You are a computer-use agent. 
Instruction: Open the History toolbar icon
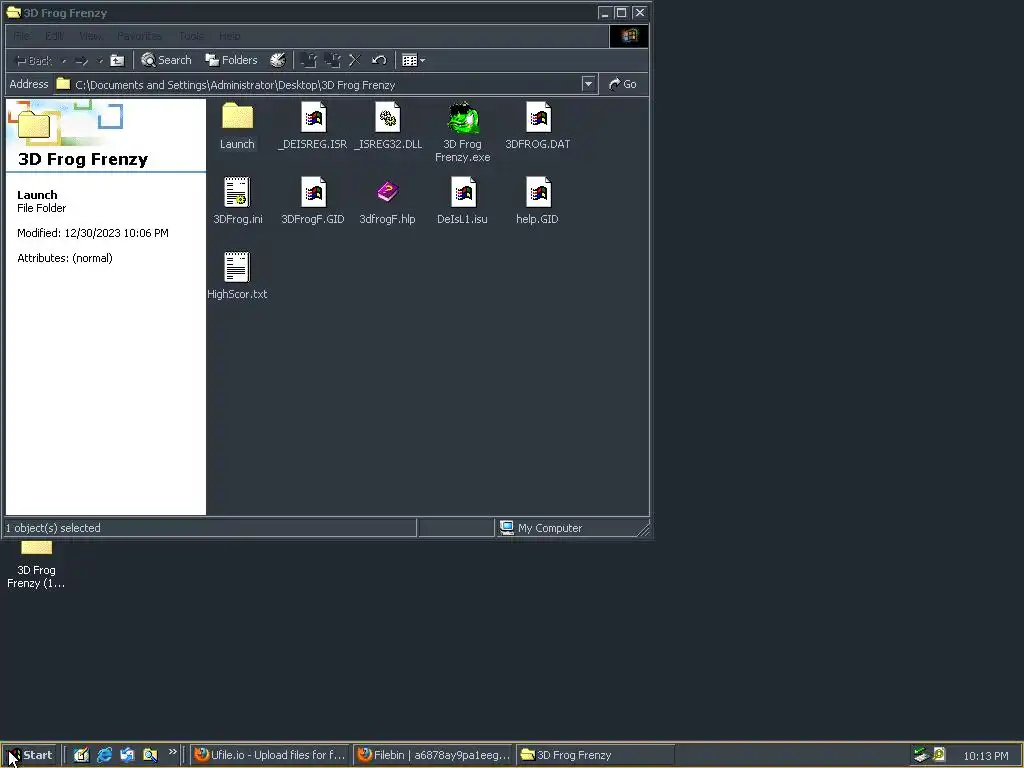pos(278,60)
